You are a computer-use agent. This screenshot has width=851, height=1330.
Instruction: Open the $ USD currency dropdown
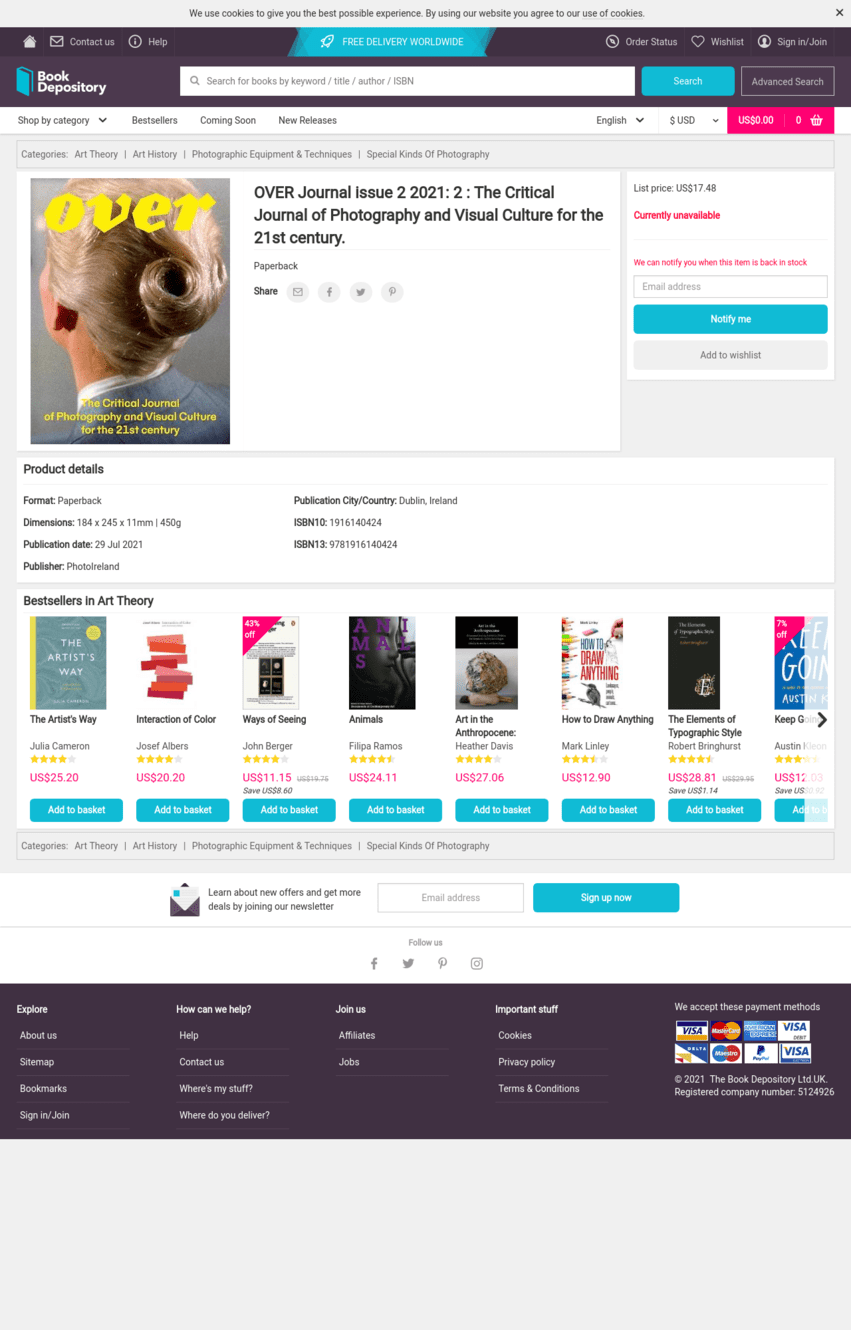click(694, 120)
